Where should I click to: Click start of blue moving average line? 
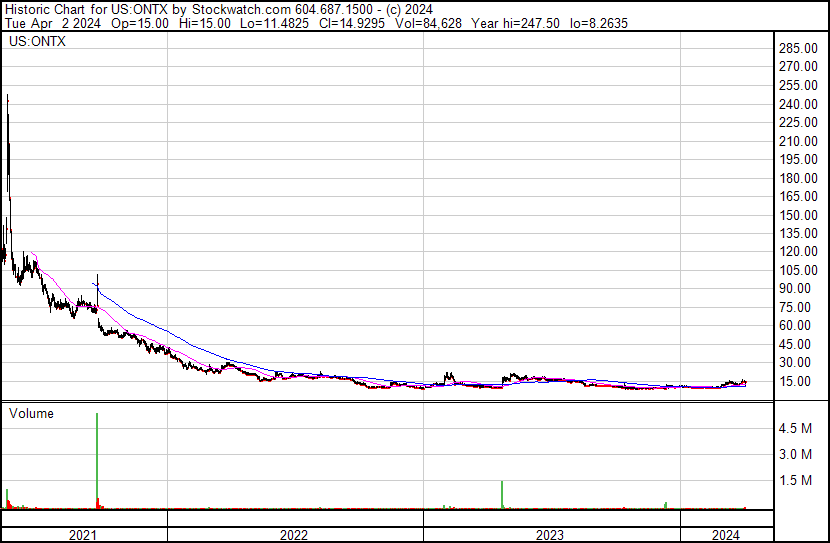pyautogui.click(x=93, y=284)
